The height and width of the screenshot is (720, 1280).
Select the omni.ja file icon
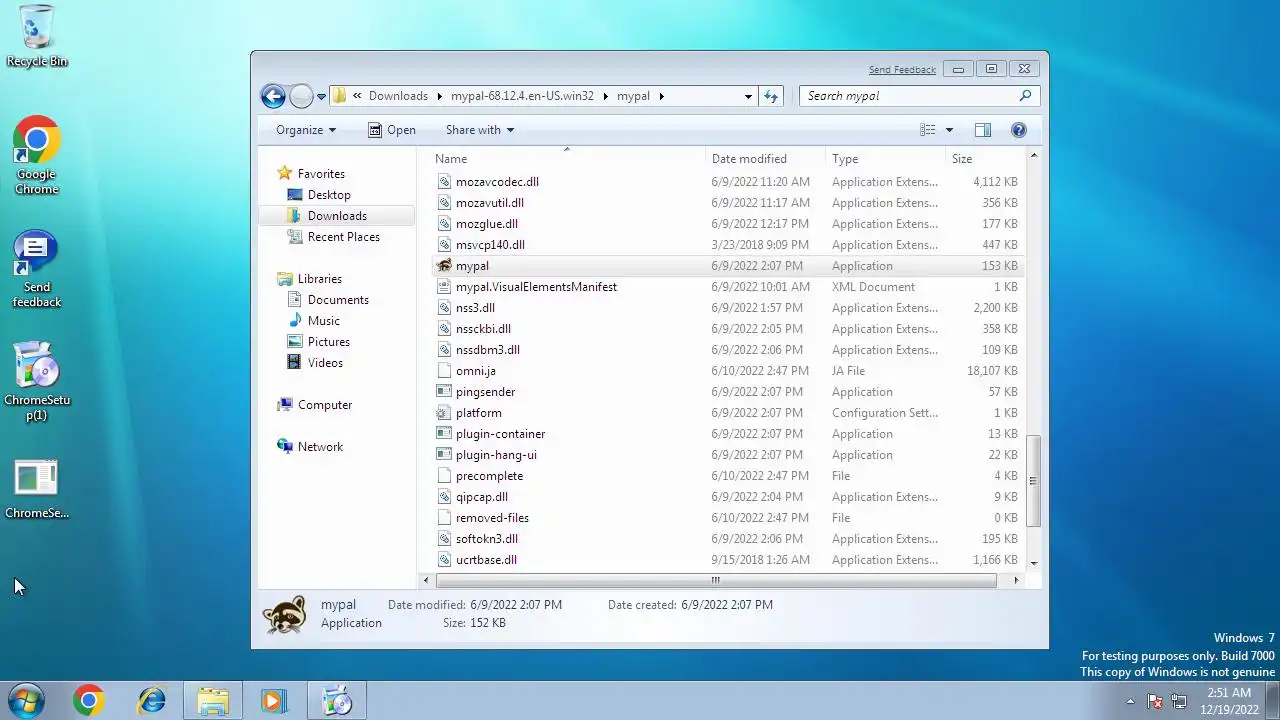click(445, 371)
